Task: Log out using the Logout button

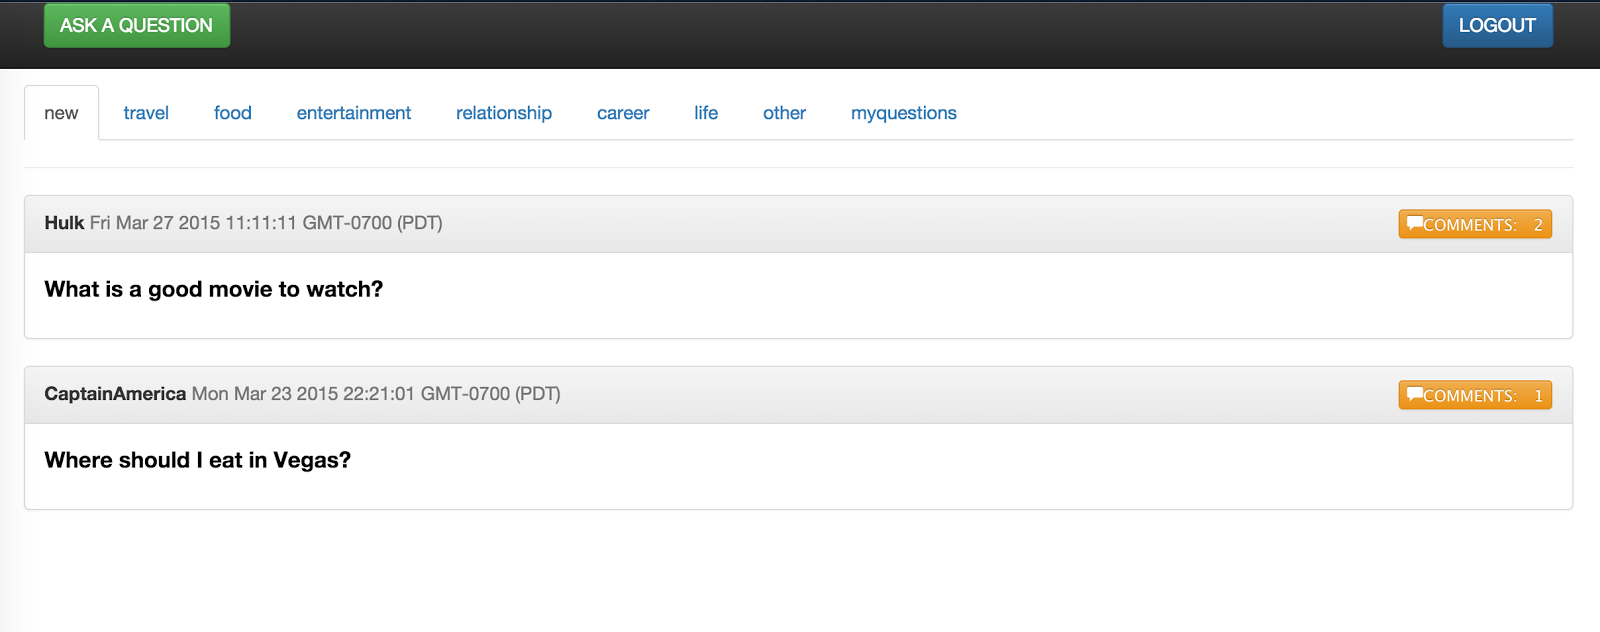Action: (x=1496, y=26)
